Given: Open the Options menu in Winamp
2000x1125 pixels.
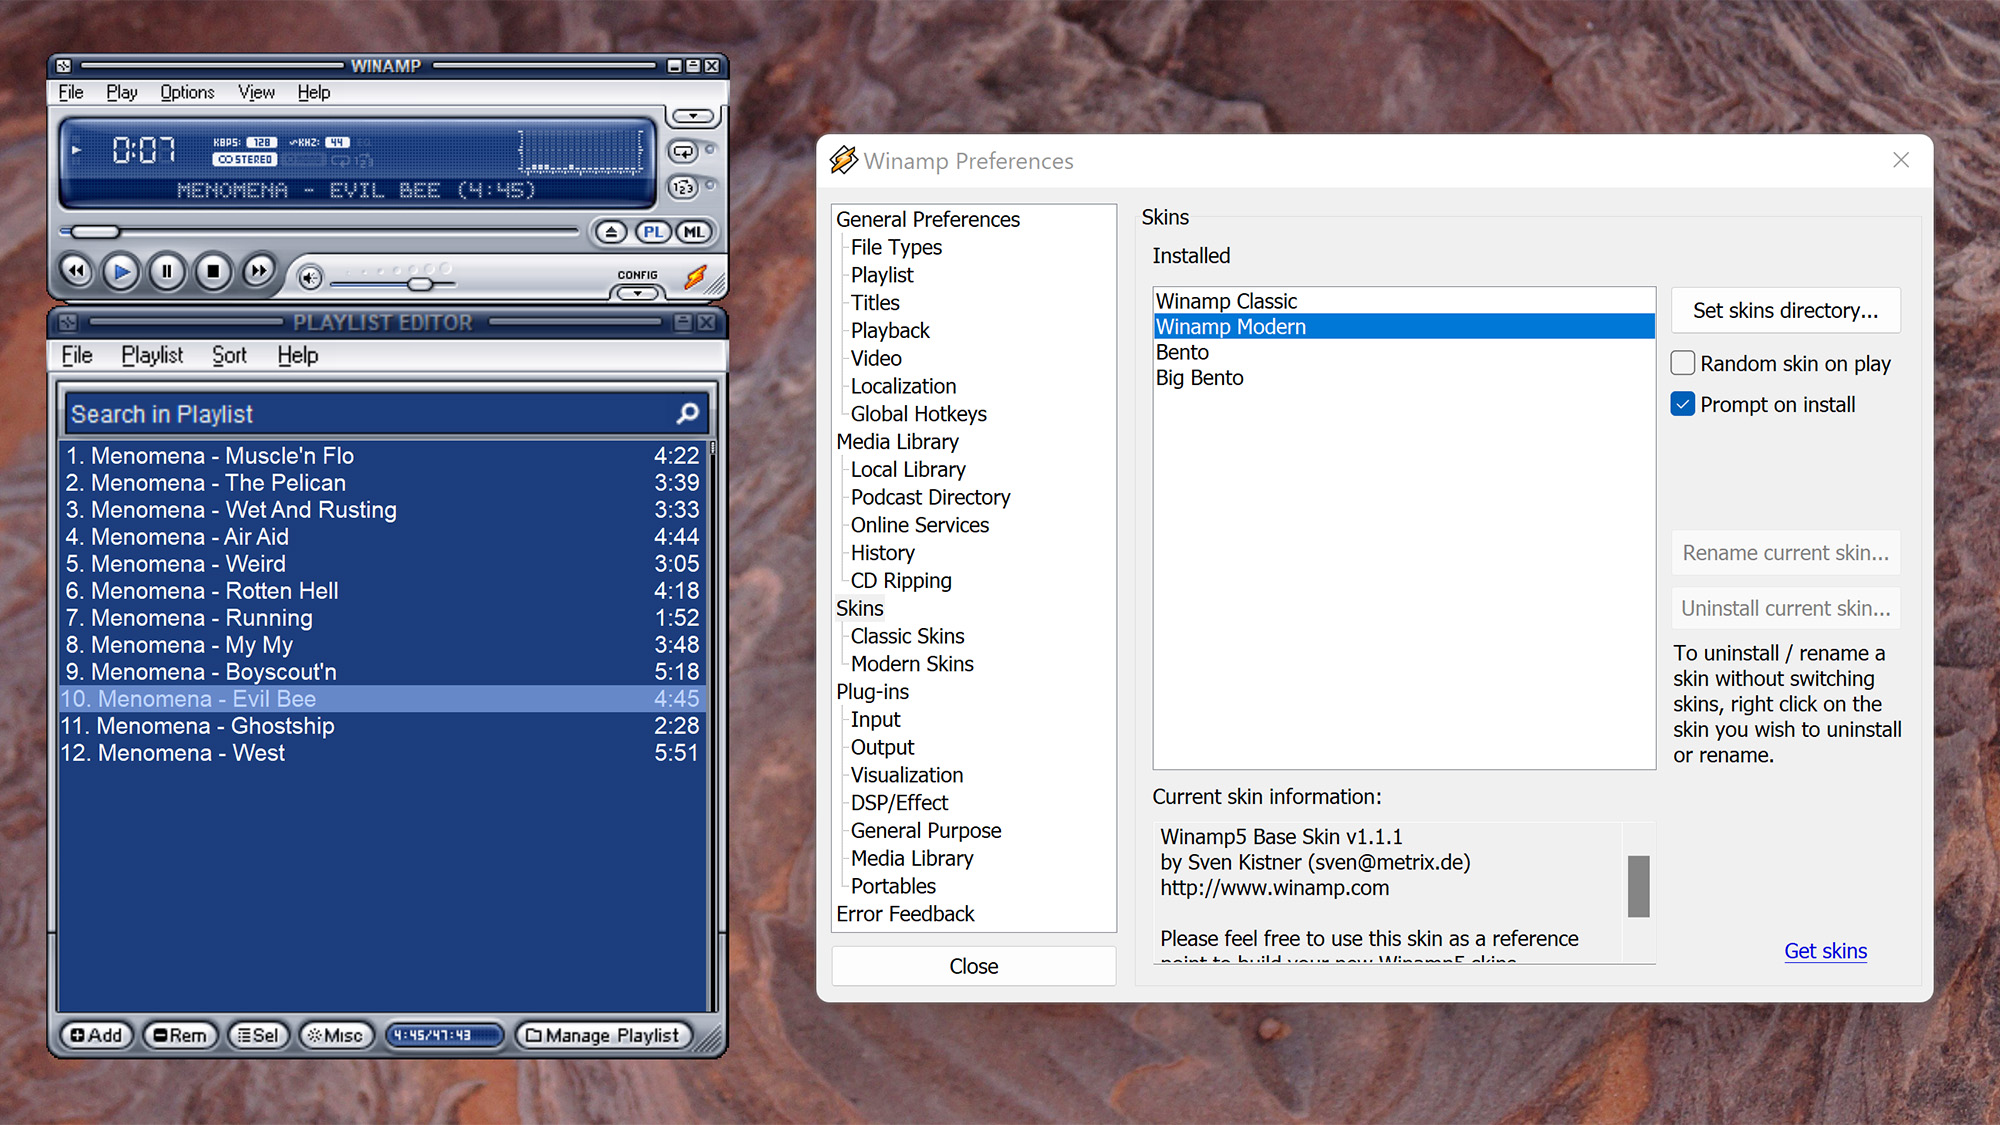Looking at the screenshot, I should 186,92.
